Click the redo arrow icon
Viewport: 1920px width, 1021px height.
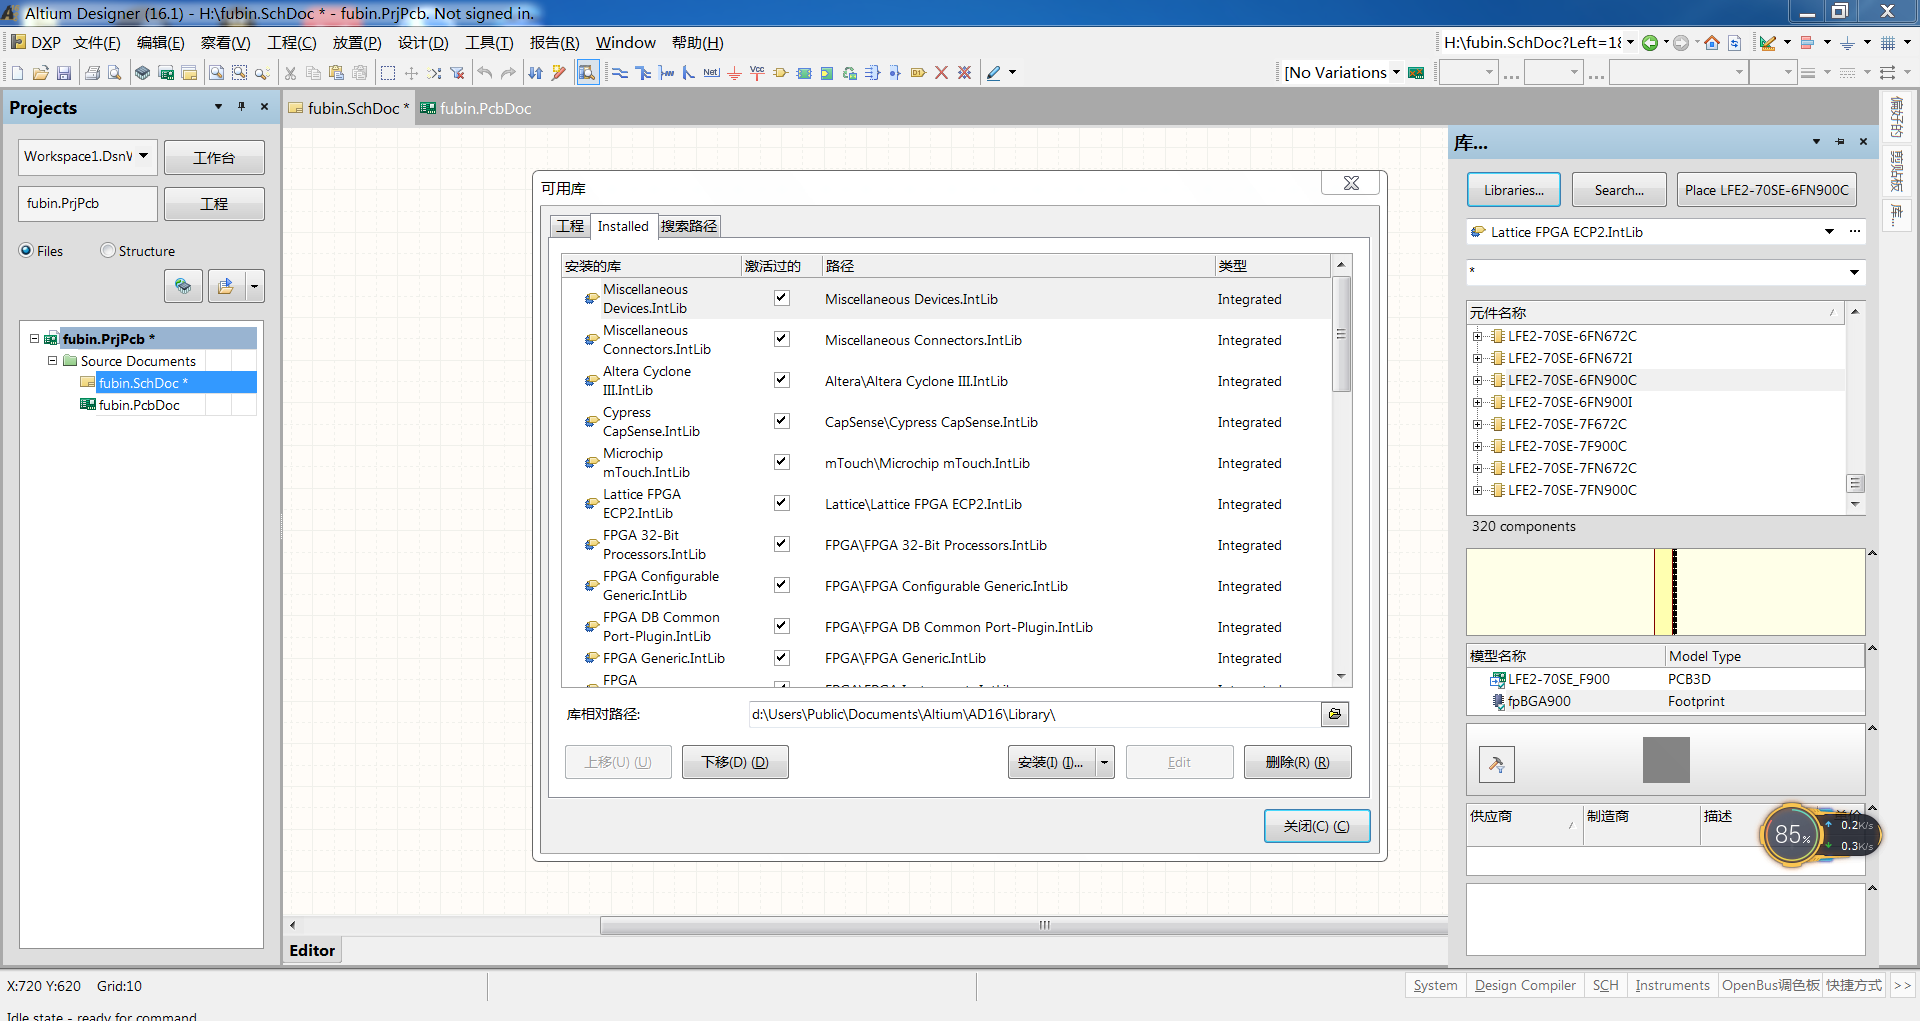(508, 73)
